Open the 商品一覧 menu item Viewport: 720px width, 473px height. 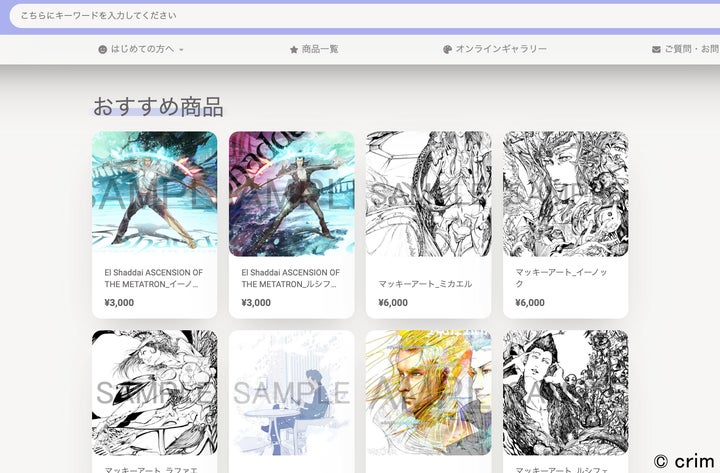click(x=314, y=49)
